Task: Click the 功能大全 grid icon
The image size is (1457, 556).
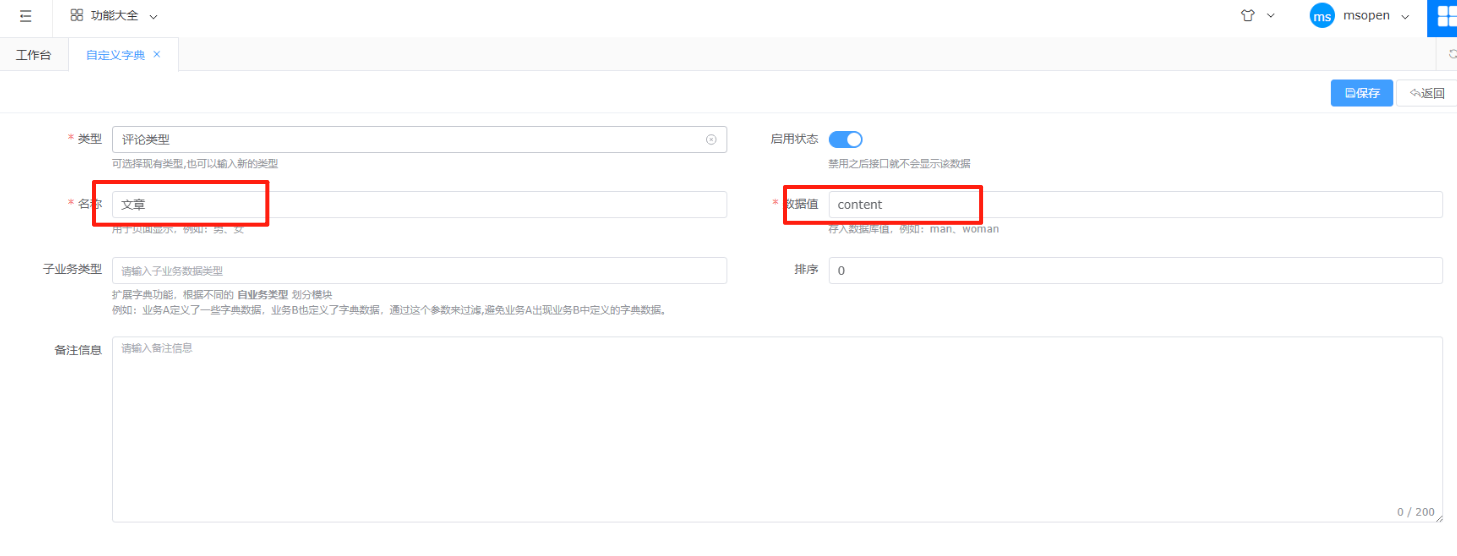Action: (77, 16)
